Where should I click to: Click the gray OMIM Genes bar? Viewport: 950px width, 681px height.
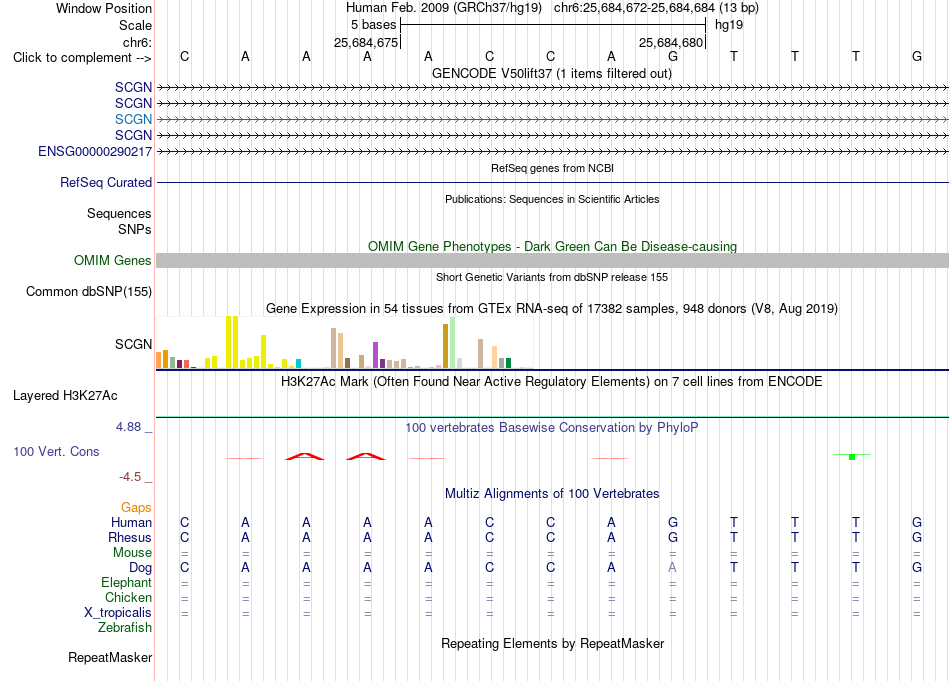552,261
